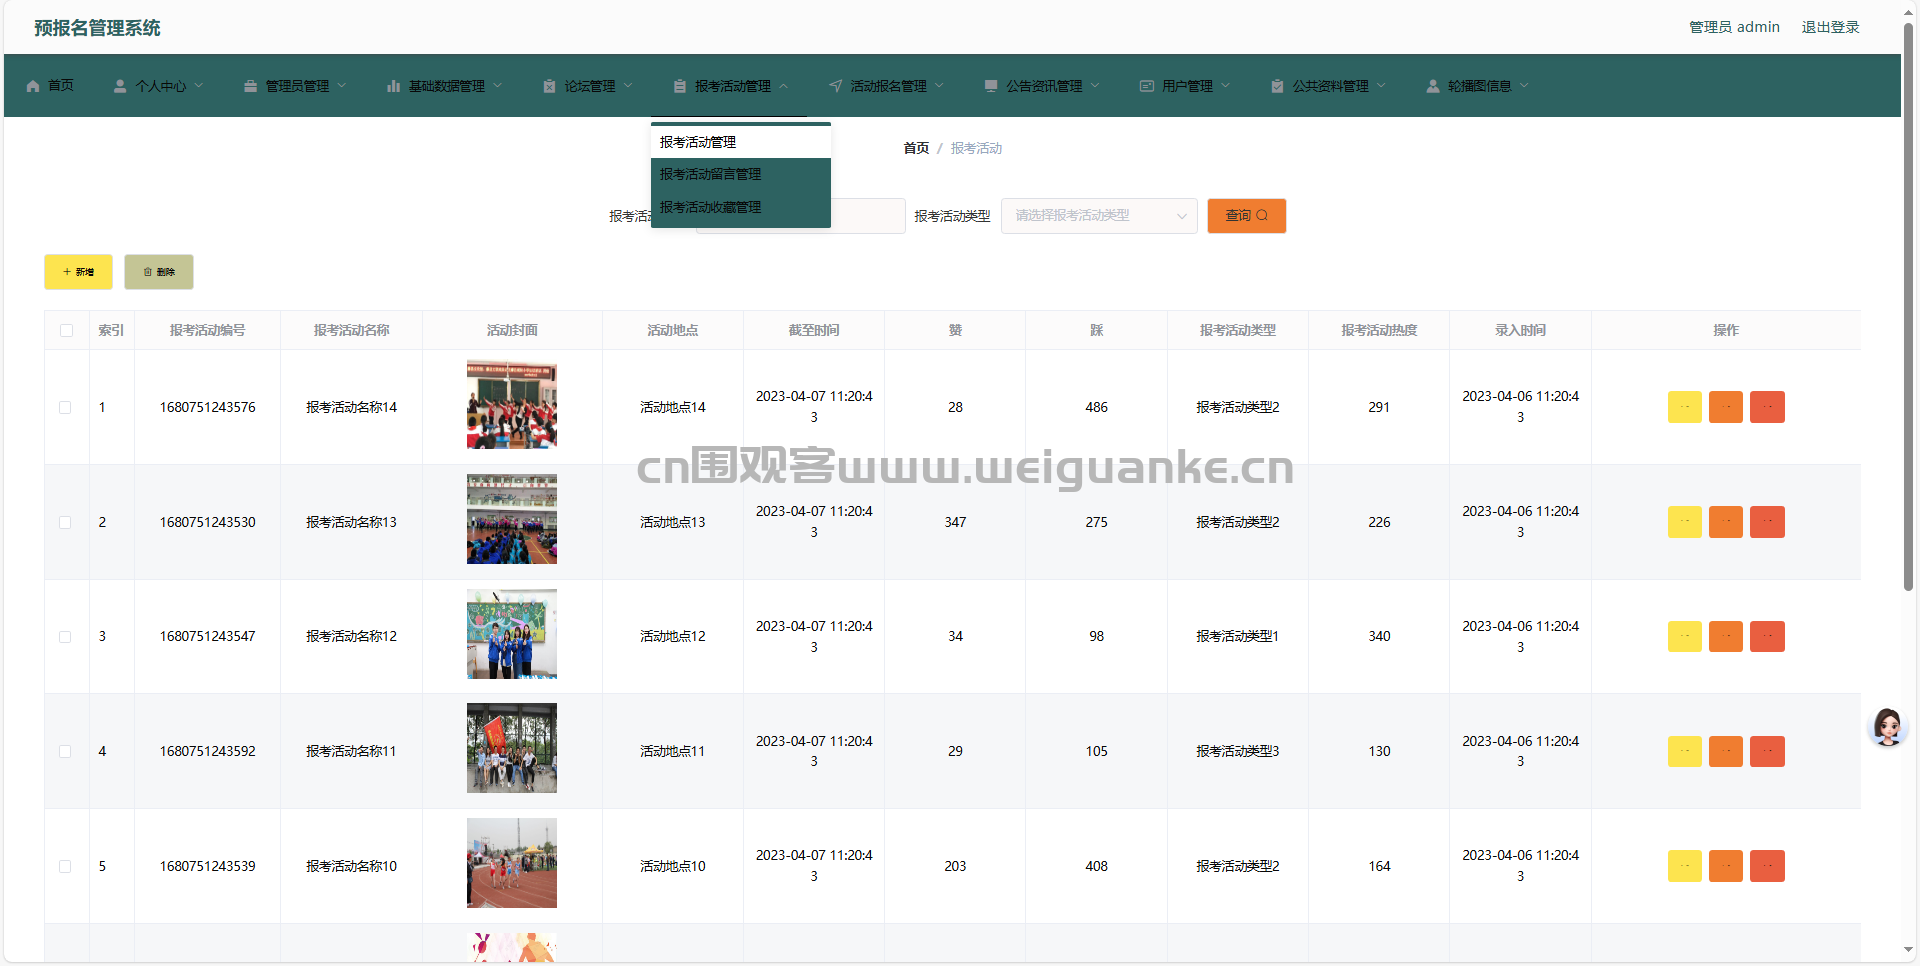Open the 请选择报考活动类型 dropdown
The image size is (1920, 966).
[1099, 216]
